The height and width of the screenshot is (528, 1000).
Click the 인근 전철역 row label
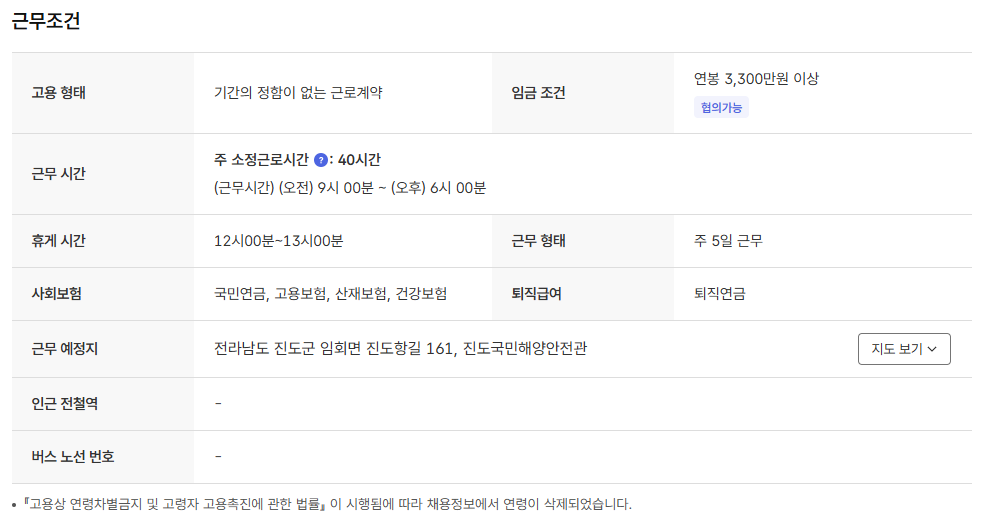coord(65,404)
